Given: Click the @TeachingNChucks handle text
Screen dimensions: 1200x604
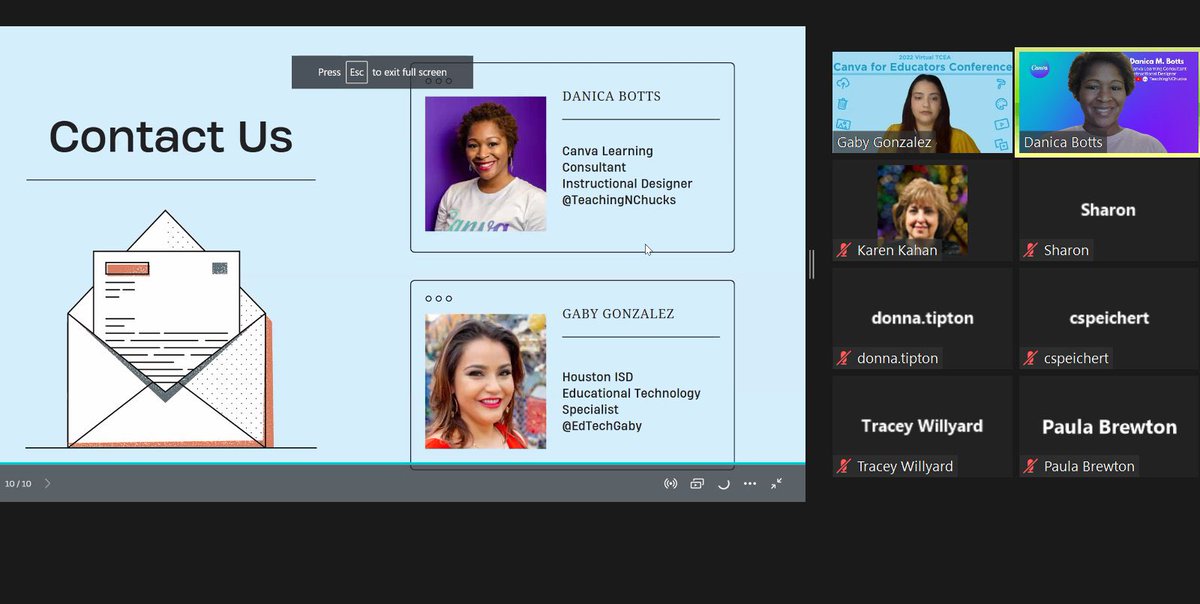Looking at the screenshot, I should pyautogui.click(x=619, y=200).
